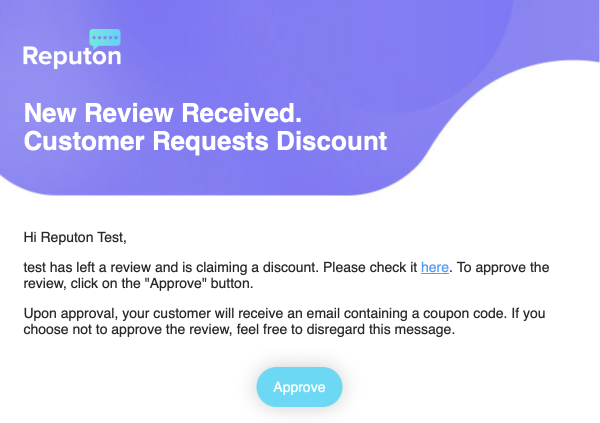Image resolution: width=600 pixels, height=423 pixels.
Task: Click the word "Discount" in the headline
Action: click(336, 141)
